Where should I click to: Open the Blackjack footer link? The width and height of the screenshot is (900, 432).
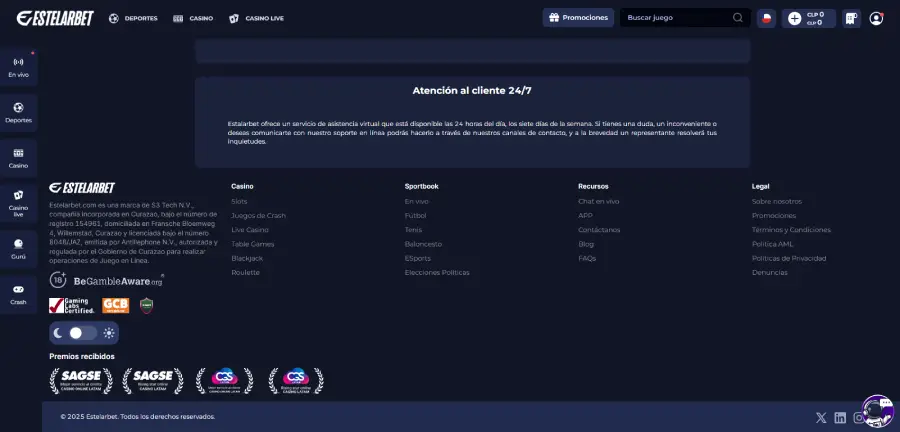pyautogui.click(x=247, y=259)
